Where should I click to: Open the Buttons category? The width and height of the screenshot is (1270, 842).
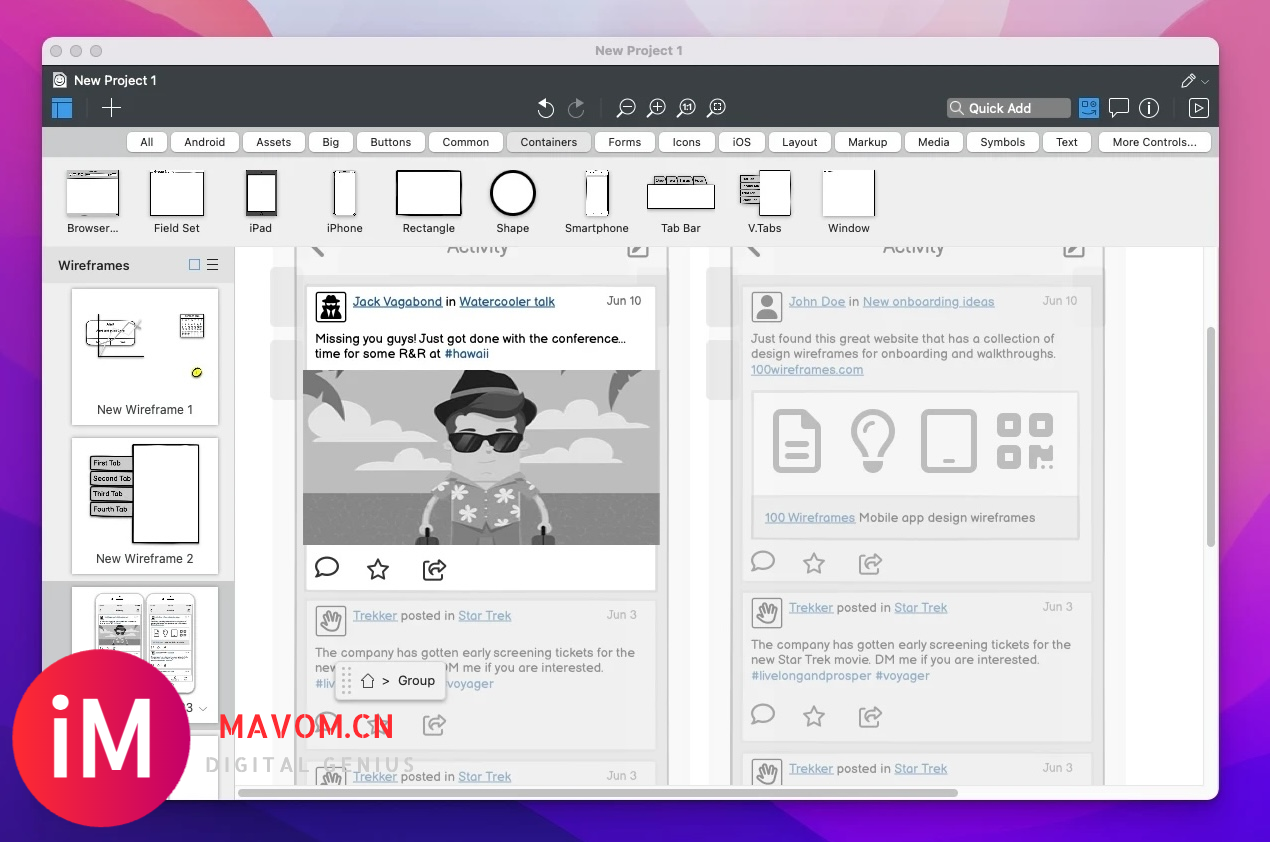tap(391, 142)
